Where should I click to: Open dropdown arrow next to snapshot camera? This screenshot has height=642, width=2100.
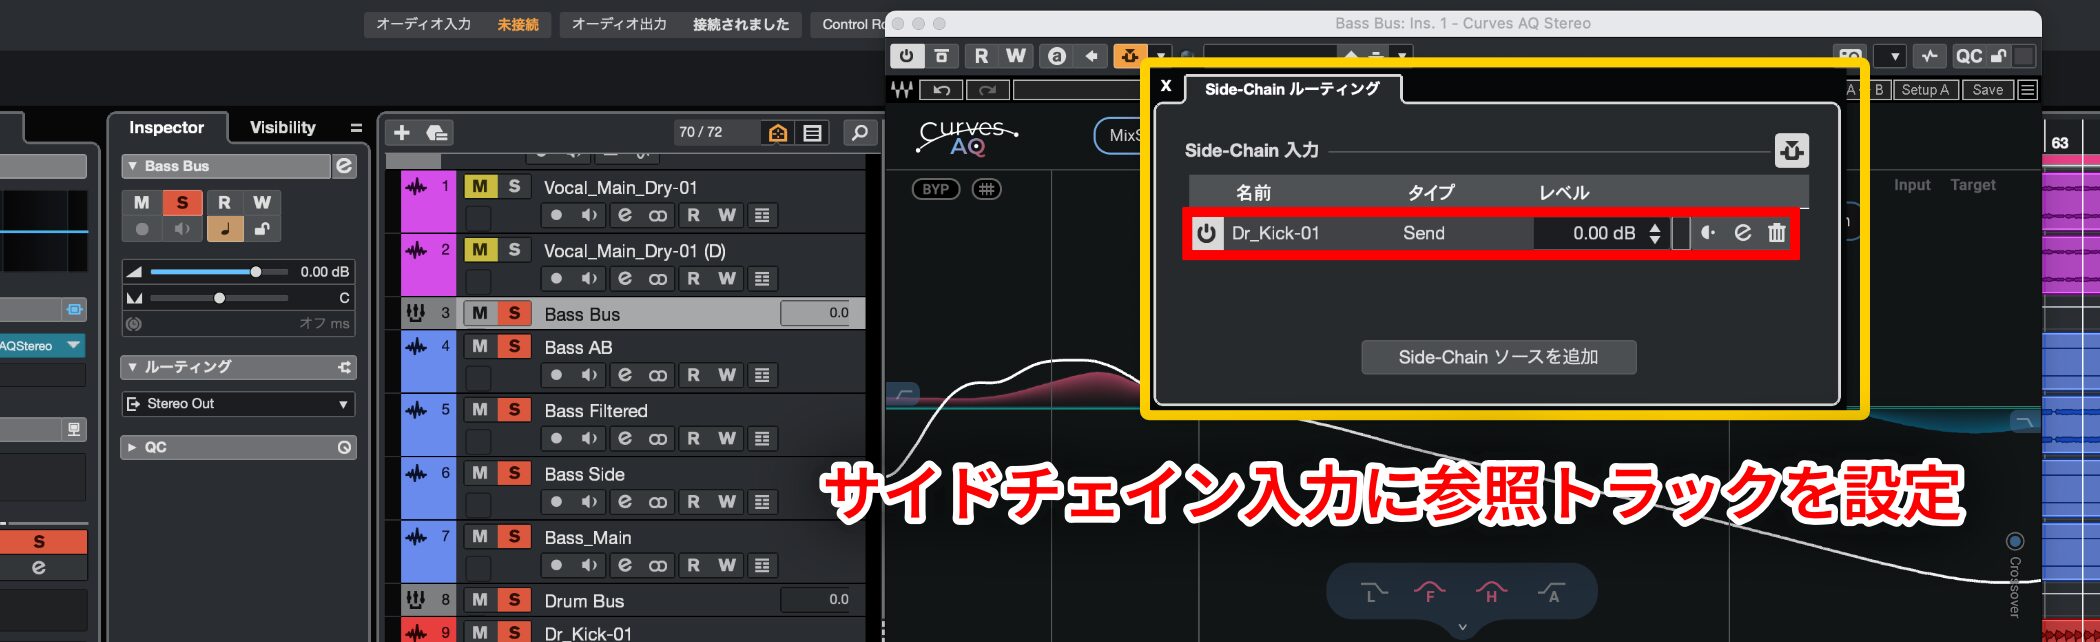(1893, 56)
